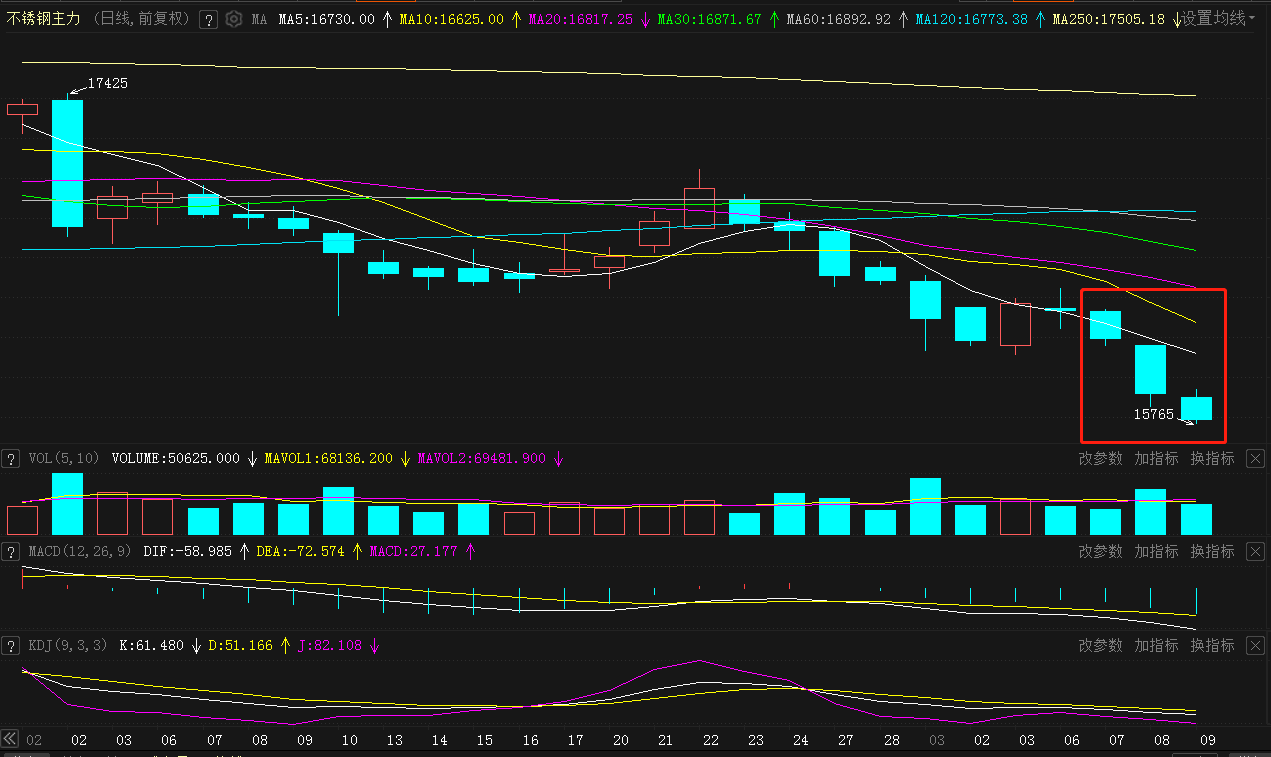Viewport: 1271px width, 757px height.
Task: Select the MA5 indicator label
Action: [x=326, y=19]
